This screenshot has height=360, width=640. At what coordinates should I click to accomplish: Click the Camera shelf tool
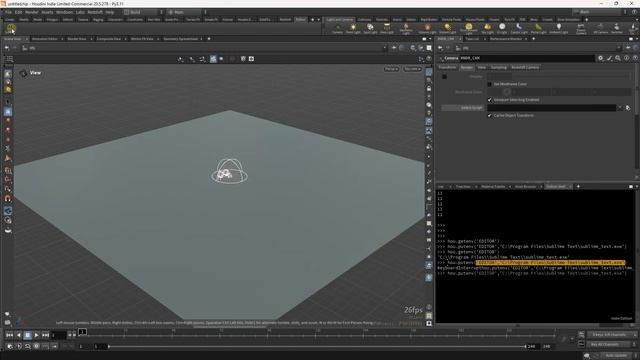337,29
